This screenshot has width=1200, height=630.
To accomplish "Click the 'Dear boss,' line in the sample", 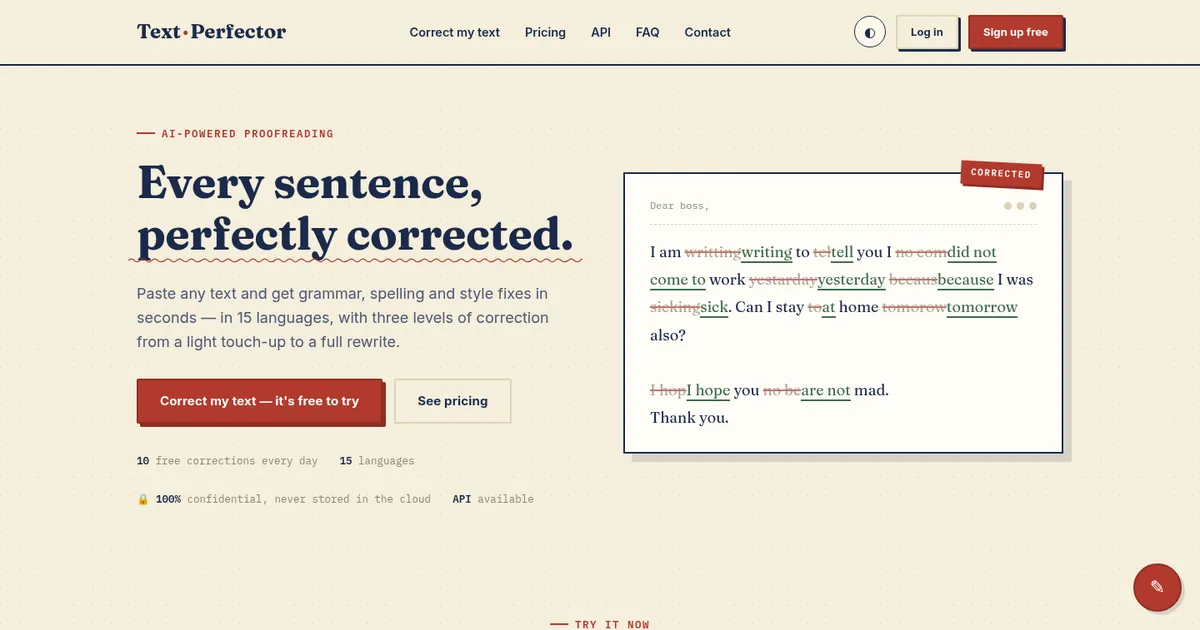I will 679,206.
